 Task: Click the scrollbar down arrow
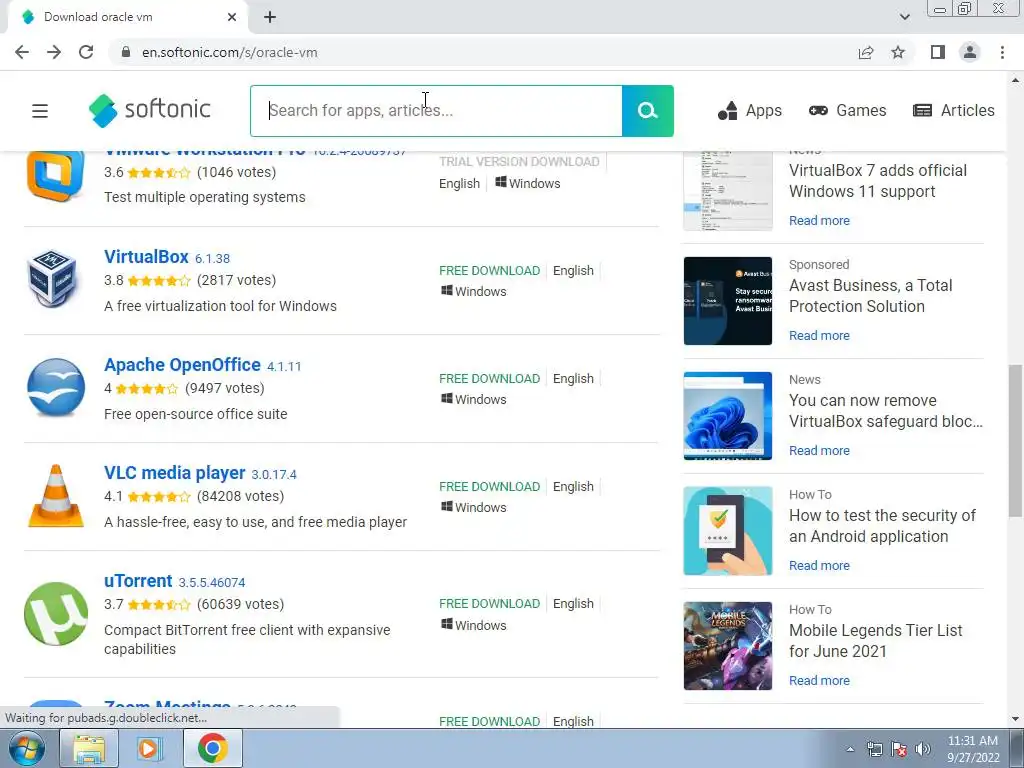click(x=1015, y=719)
